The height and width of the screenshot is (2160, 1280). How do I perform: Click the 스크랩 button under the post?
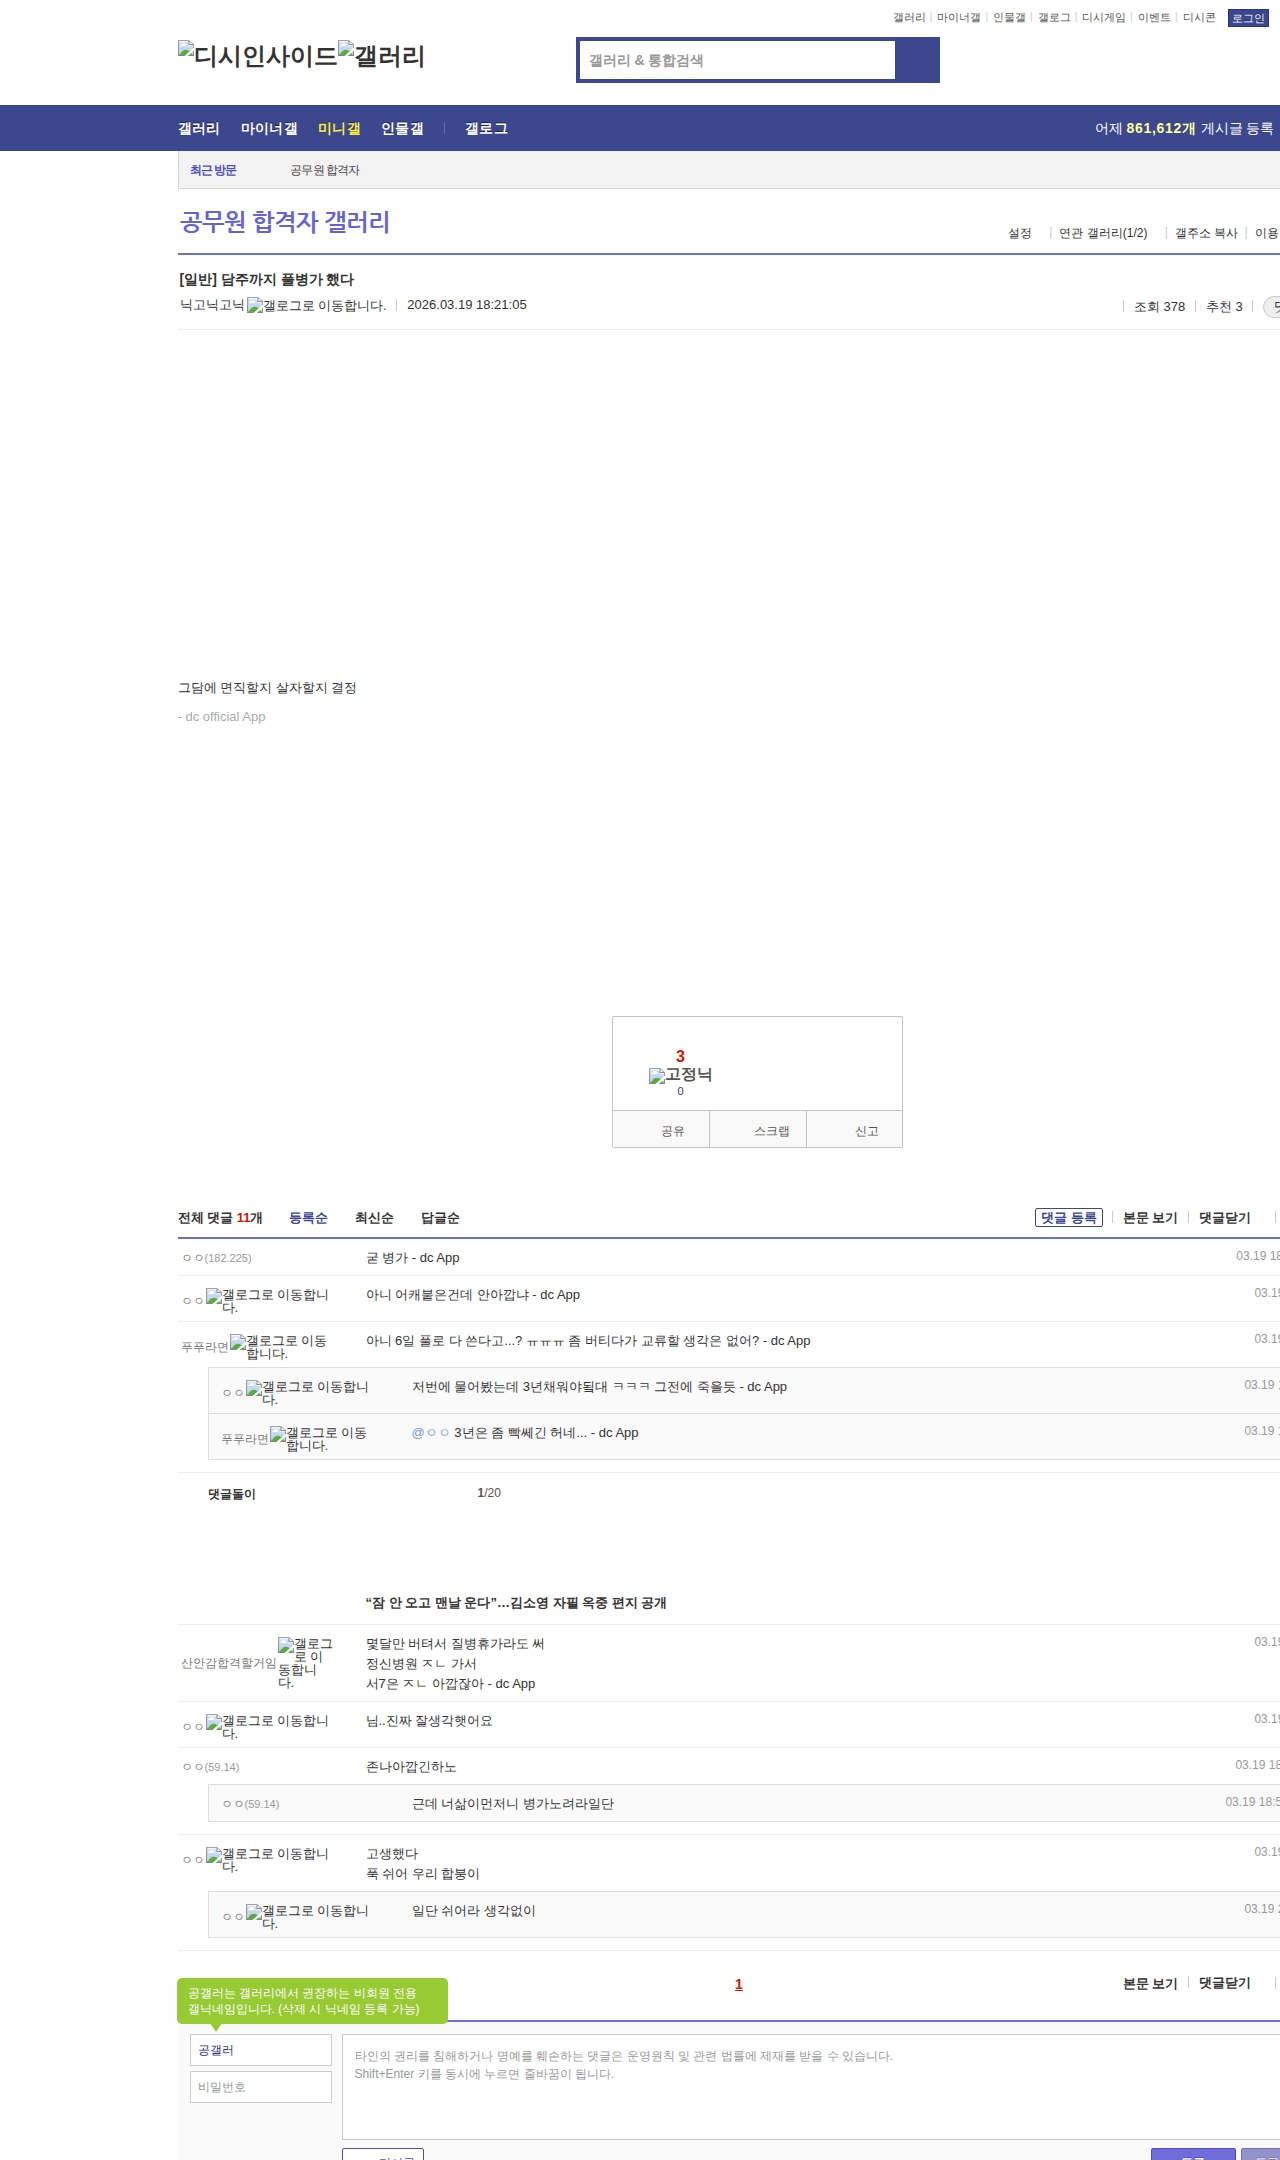(771, 1131)
